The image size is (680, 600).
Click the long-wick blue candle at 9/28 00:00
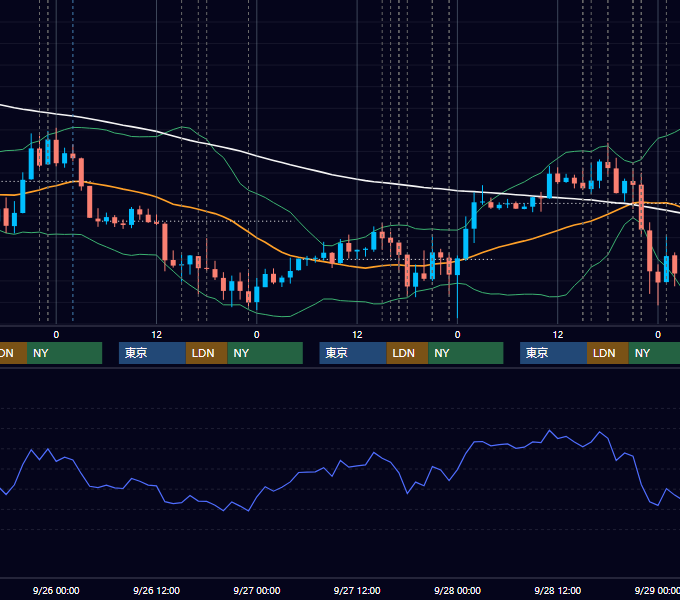tap(457, 266)
